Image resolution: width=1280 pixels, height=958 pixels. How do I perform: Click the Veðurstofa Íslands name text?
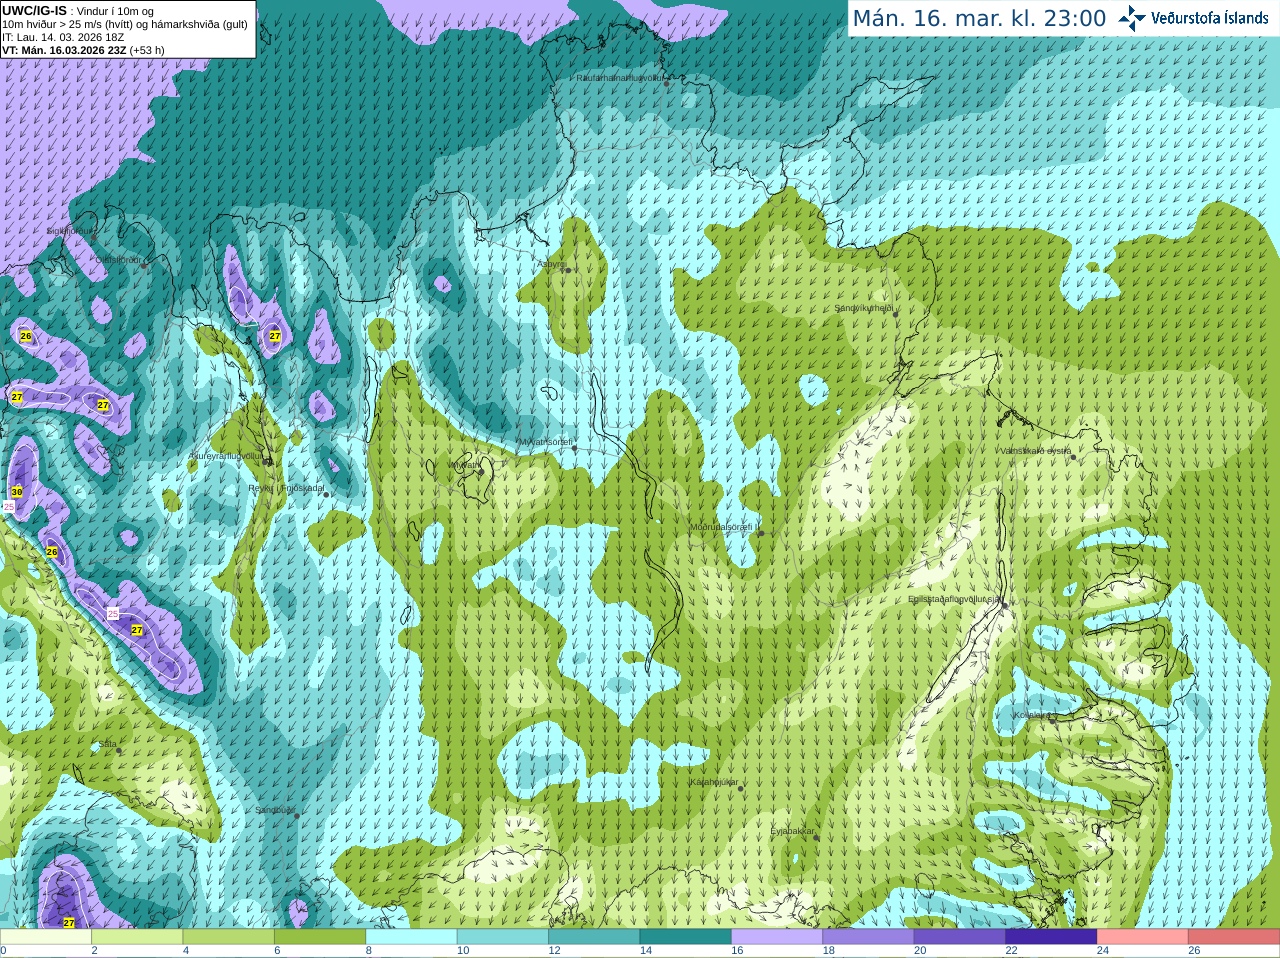pos(1210,18)
